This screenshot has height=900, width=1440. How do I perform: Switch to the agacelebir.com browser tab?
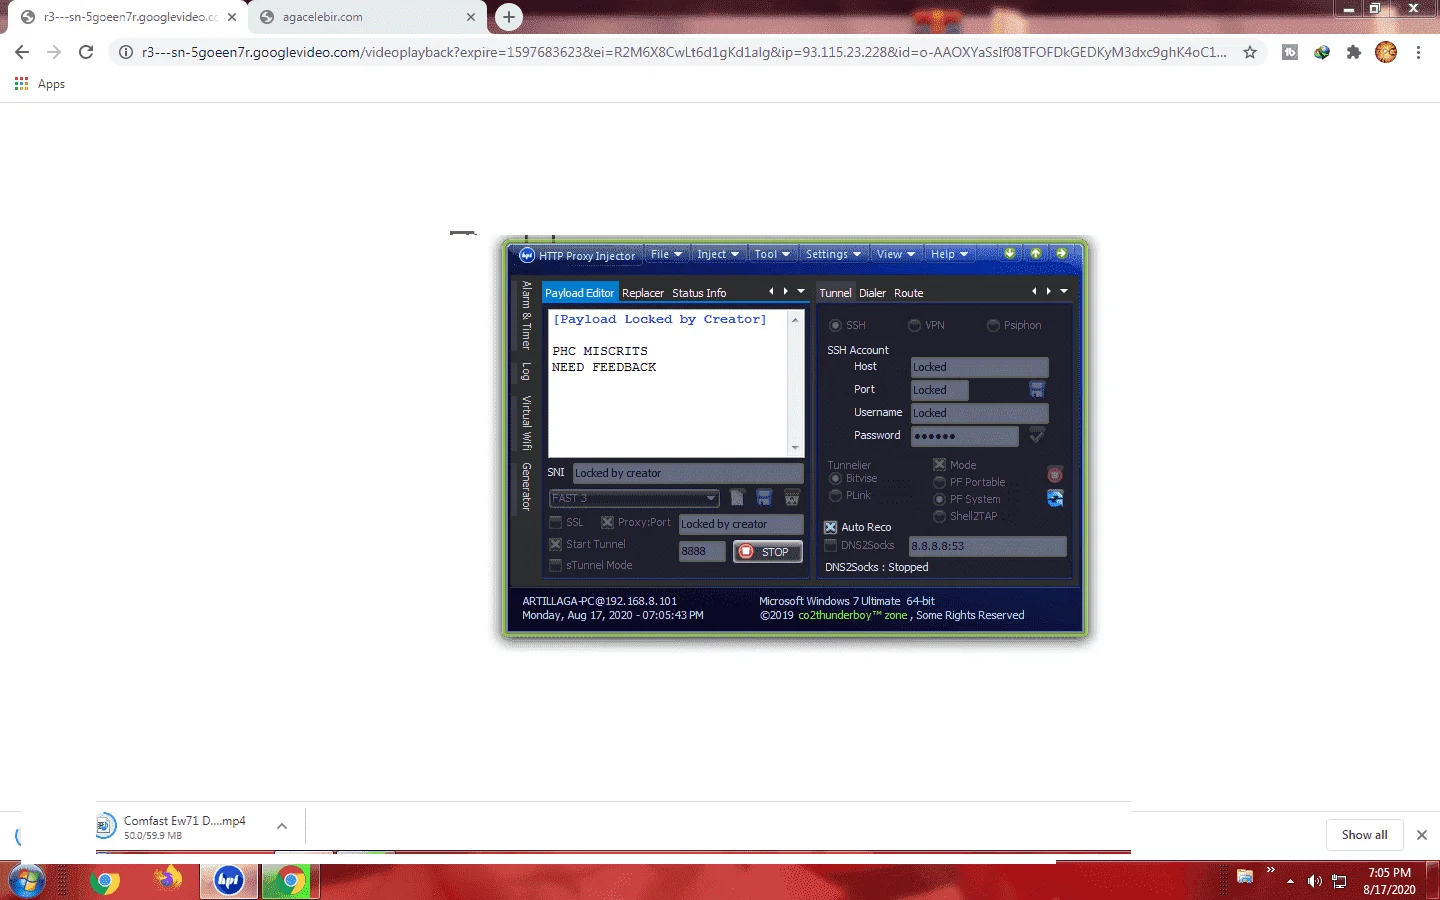(367, 17)
